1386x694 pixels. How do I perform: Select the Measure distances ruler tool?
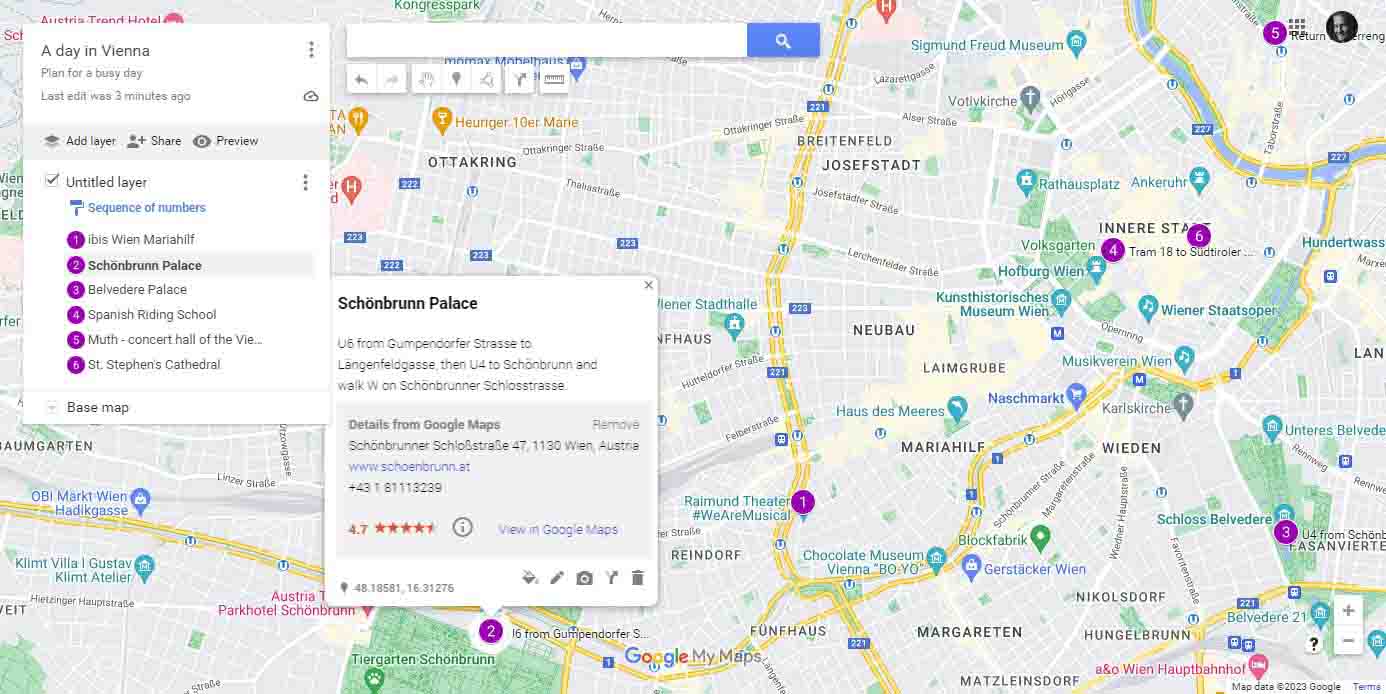point(554,80)
